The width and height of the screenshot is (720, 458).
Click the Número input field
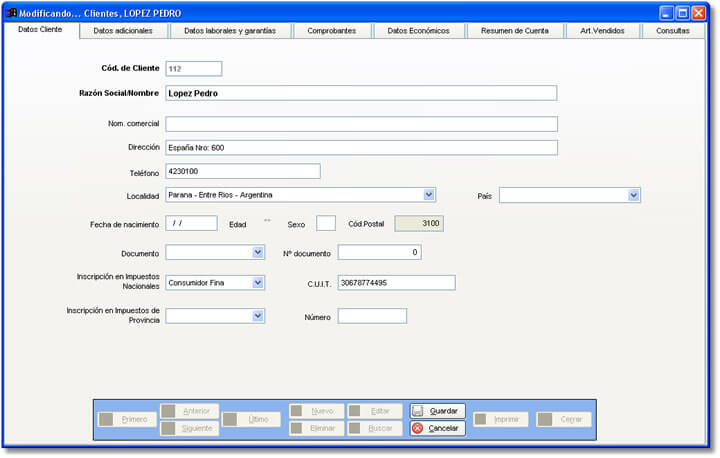pos(372,316)
